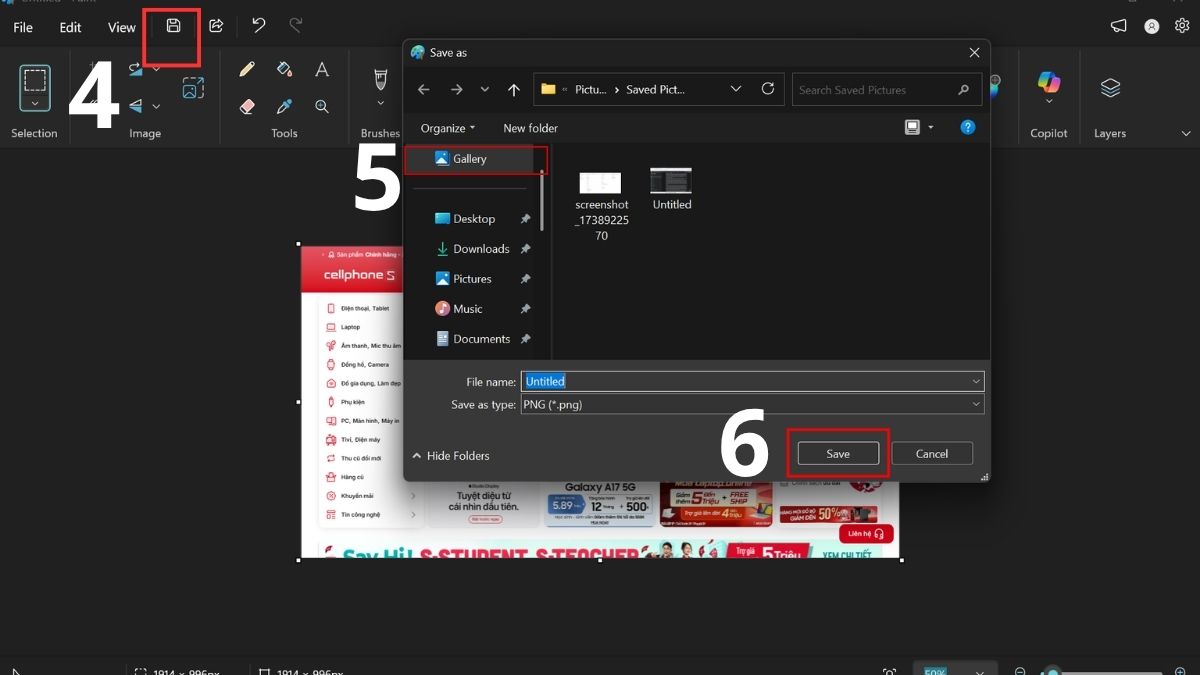
Task: Open the Edit menu
Action: [69, 27]
